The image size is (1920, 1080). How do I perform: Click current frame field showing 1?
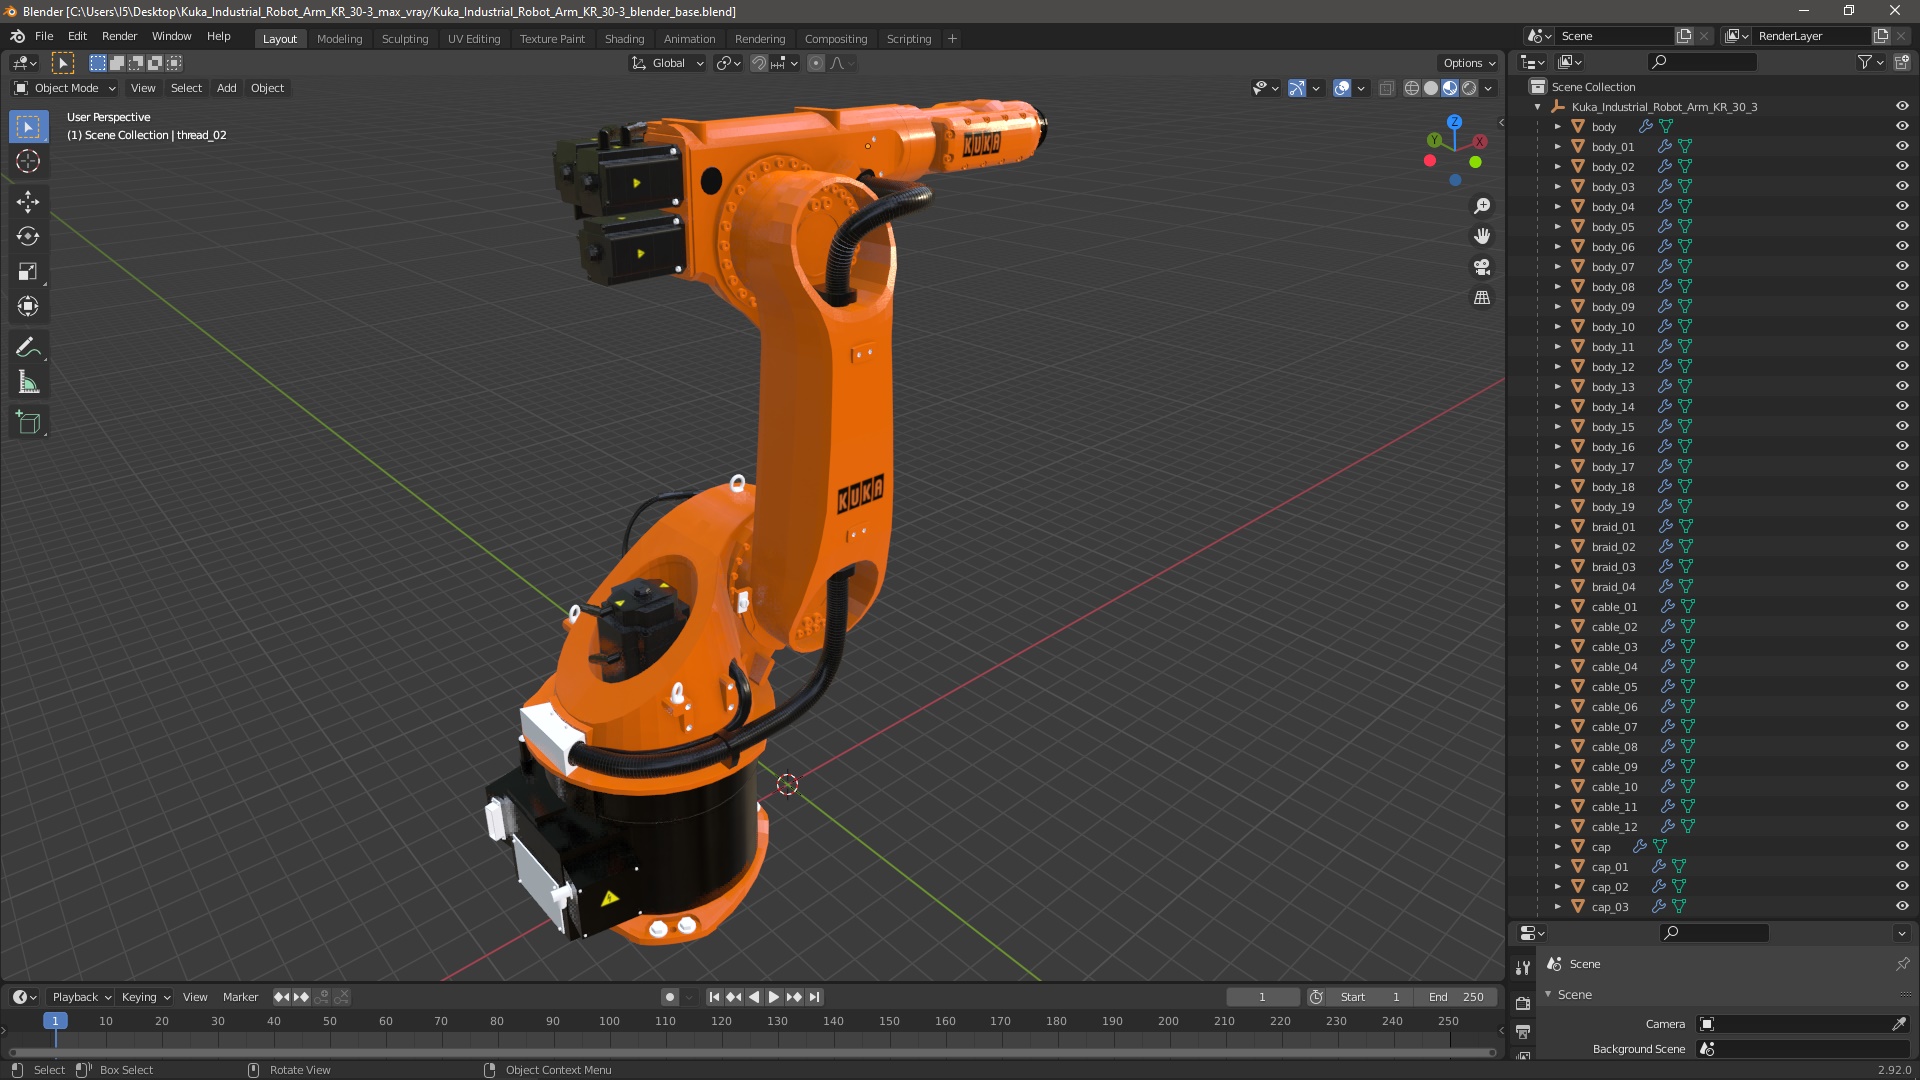1262,997
